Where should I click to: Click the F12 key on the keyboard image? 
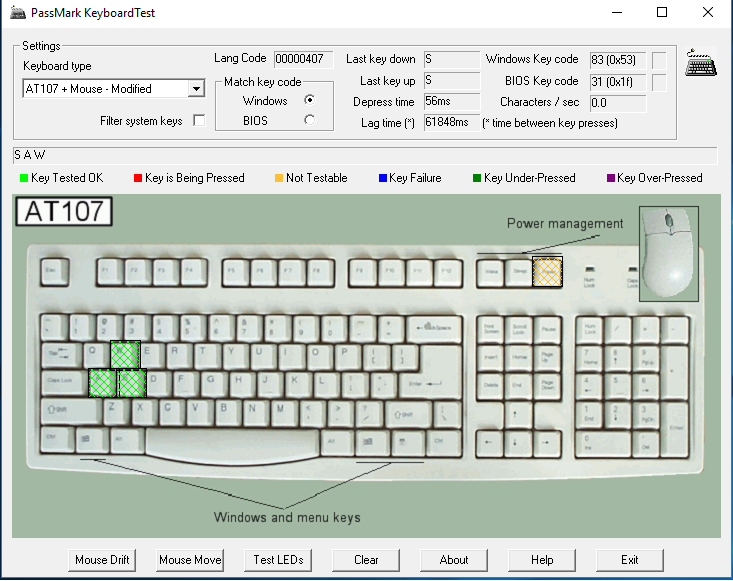pyautogui.click(x=448, y=272)
